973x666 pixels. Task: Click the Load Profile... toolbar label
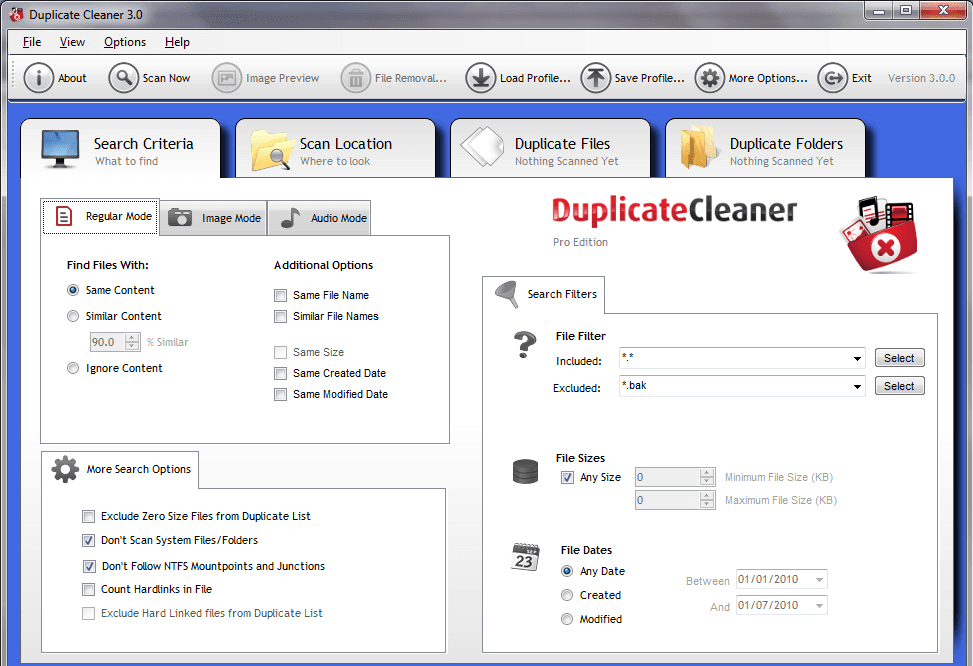pos(535,78)
